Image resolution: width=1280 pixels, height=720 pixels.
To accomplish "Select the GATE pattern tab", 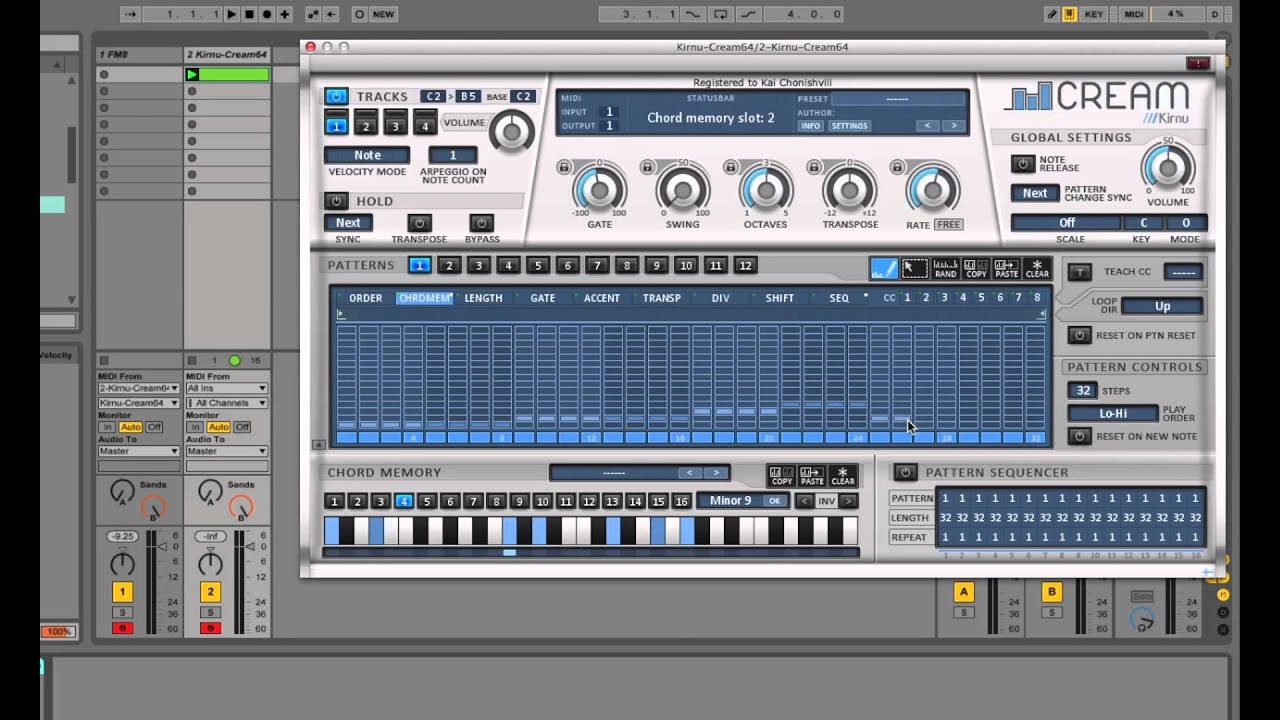I will [x=542, y=298].
